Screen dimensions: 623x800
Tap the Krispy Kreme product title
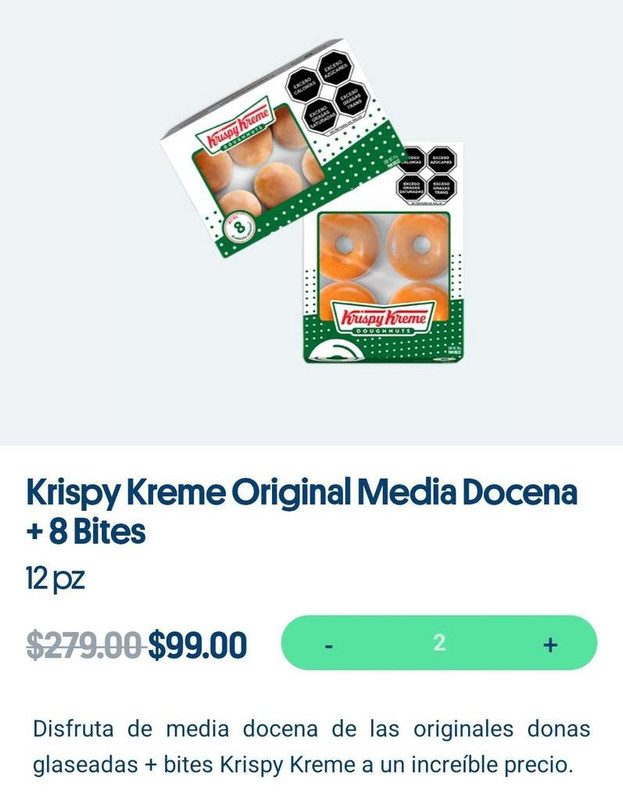[302, 511]
